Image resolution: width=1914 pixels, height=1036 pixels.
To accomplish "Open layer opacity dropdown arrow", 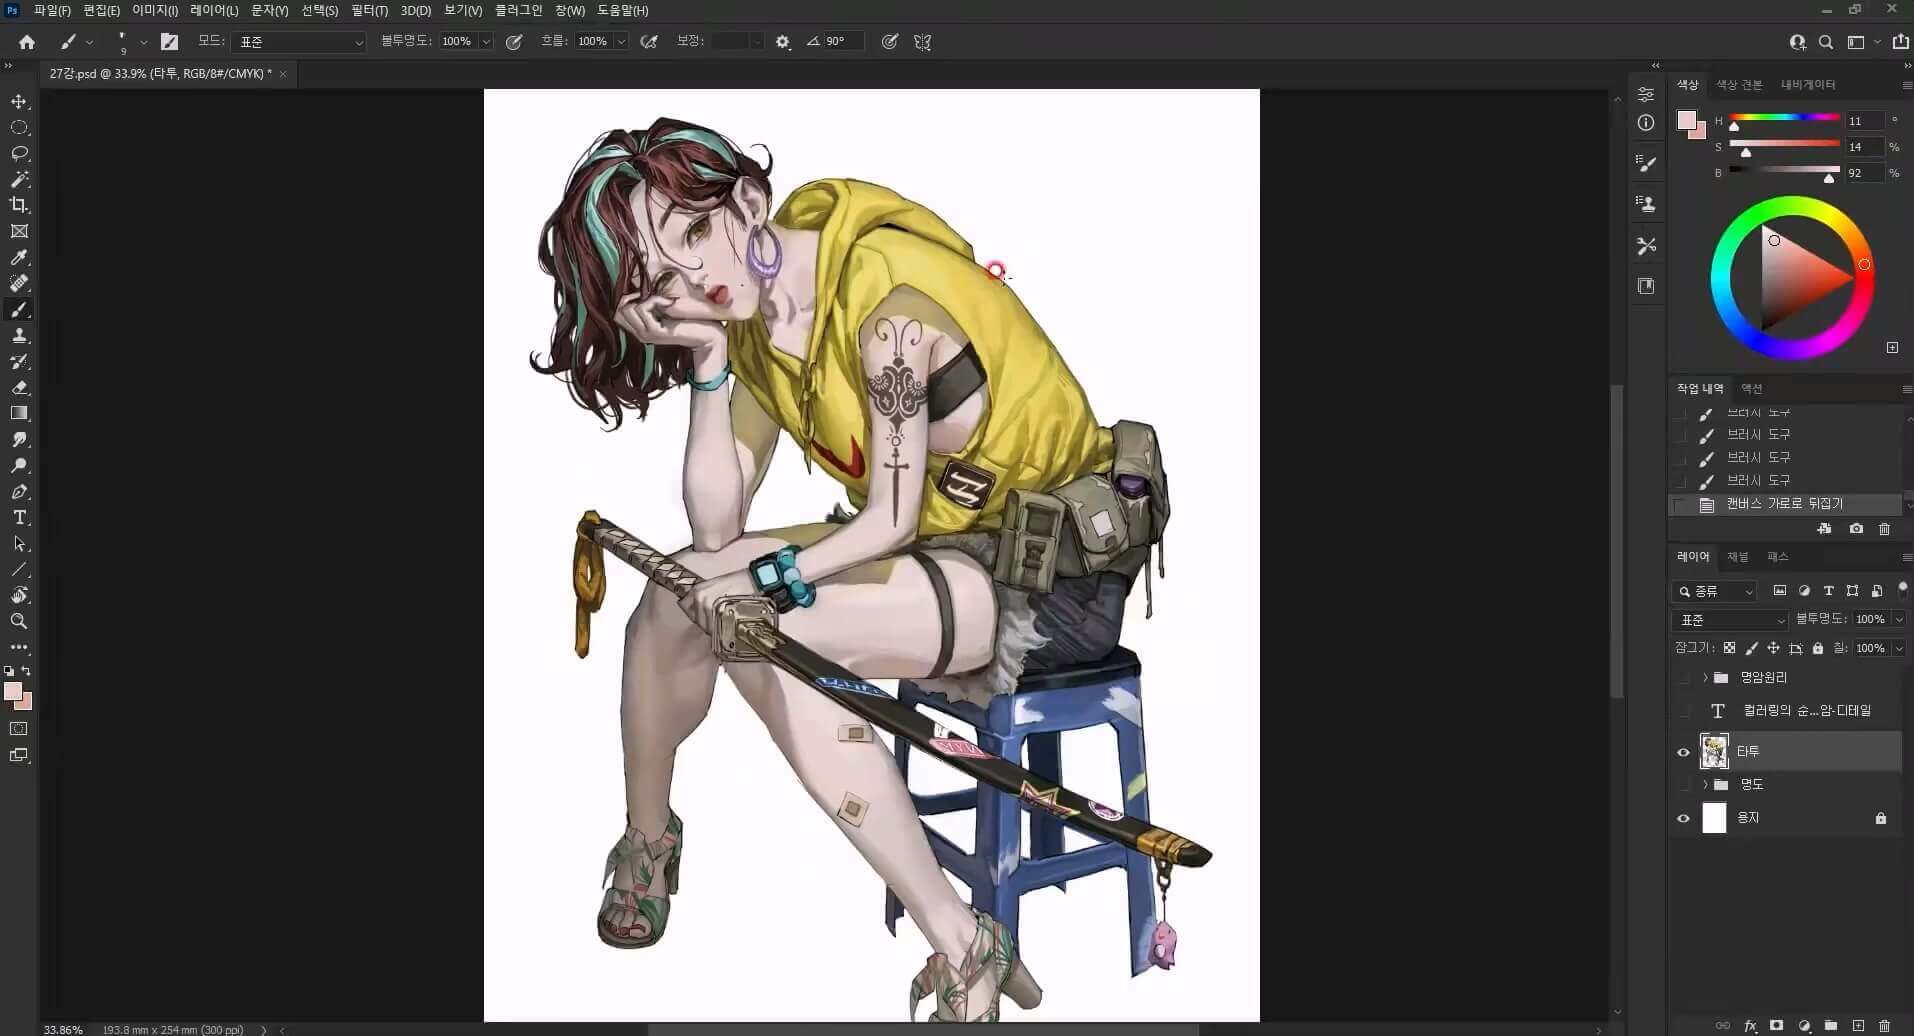I will 1898,620.
